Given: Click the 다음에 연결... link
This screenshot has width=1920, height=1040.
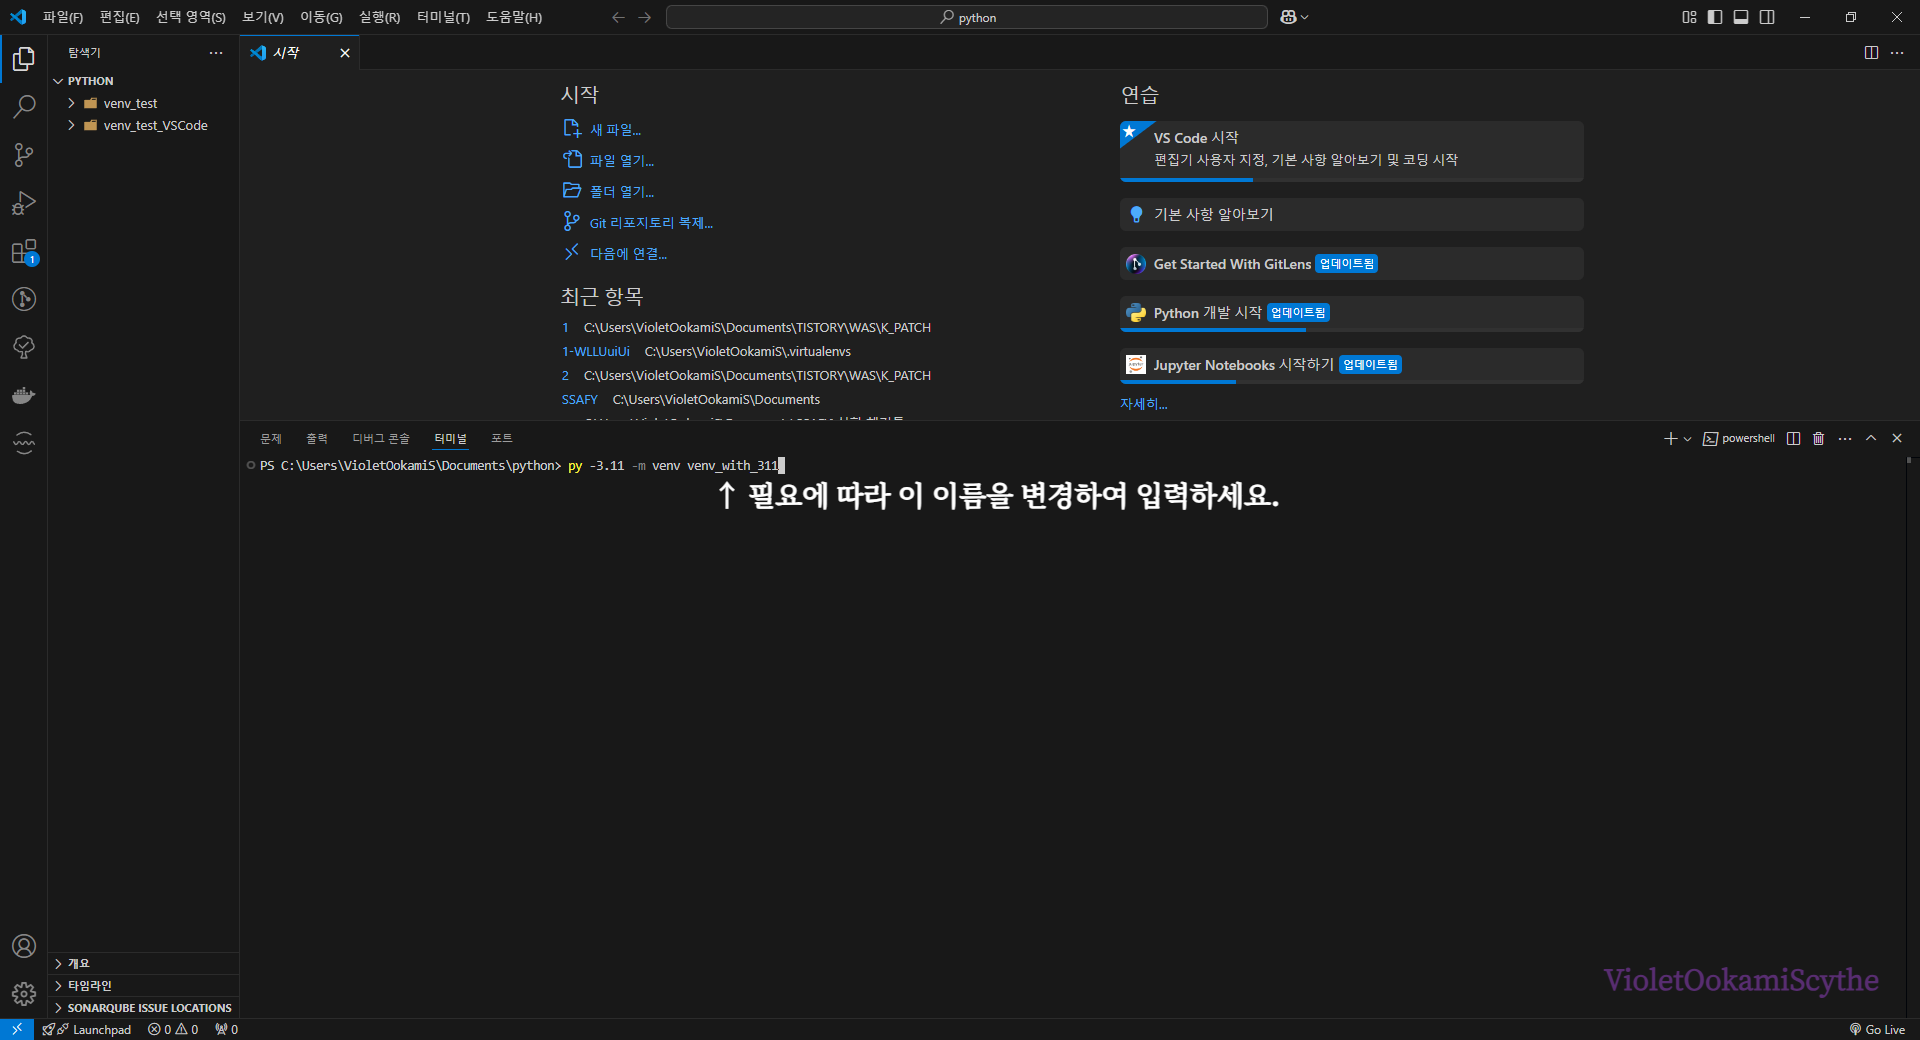Looking at the screenshot, I should coord(615,253).
